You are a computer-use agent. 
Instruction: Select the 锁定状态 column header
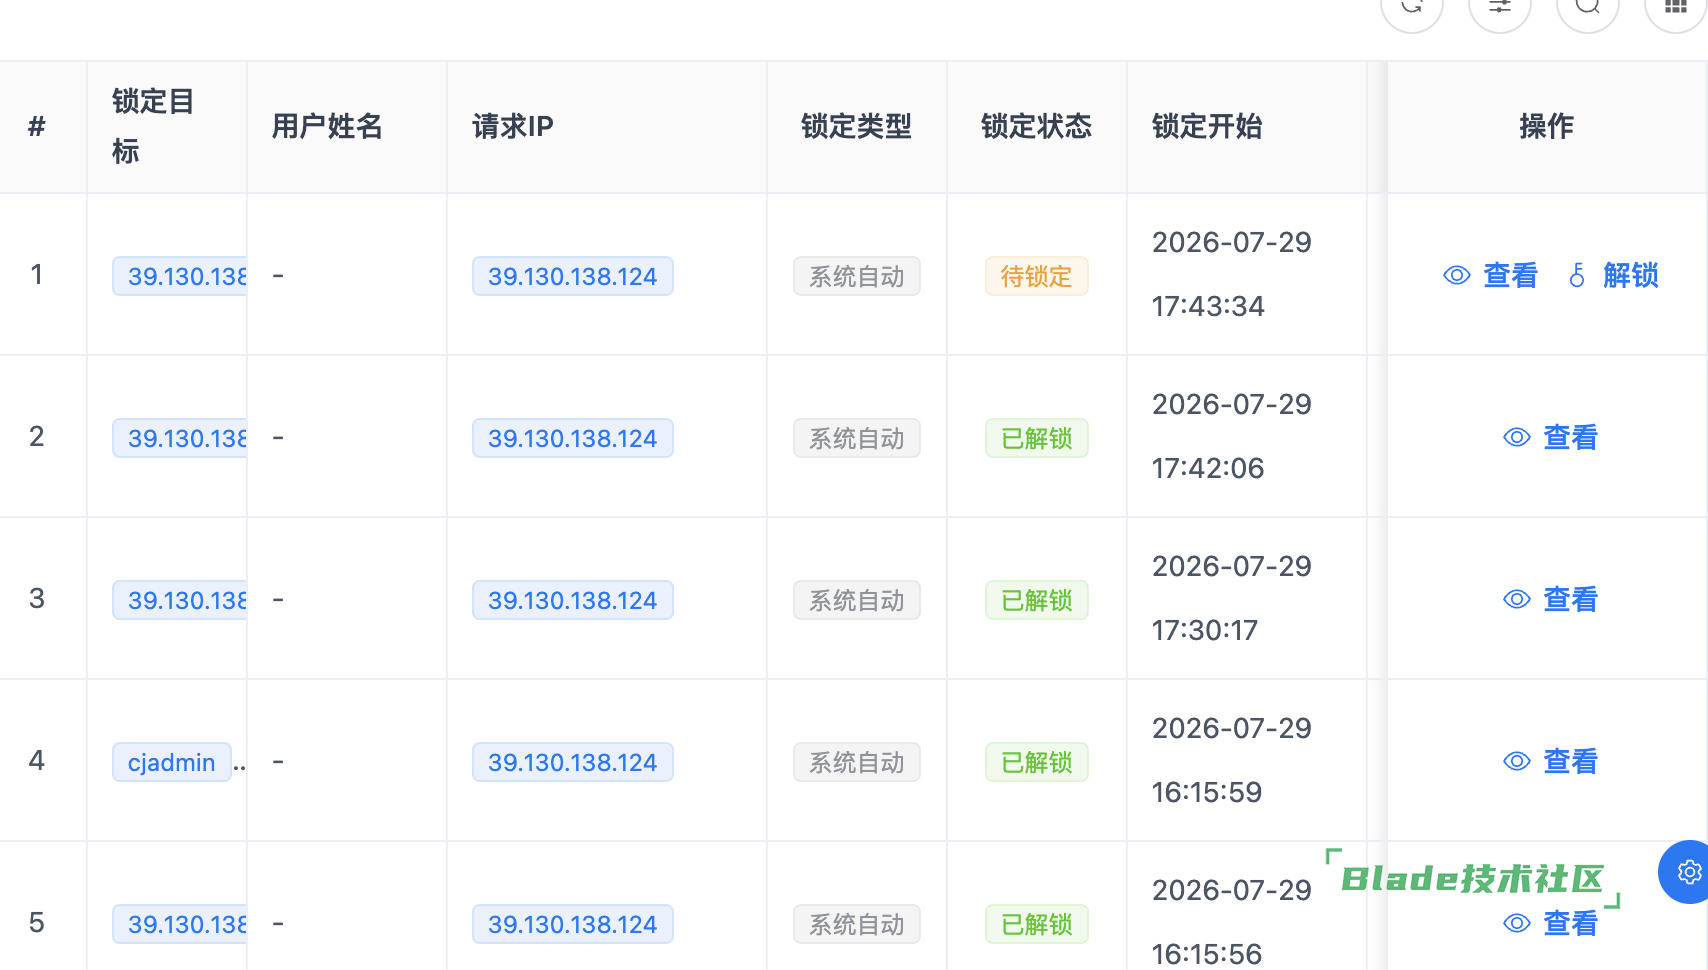[1037, 127]
